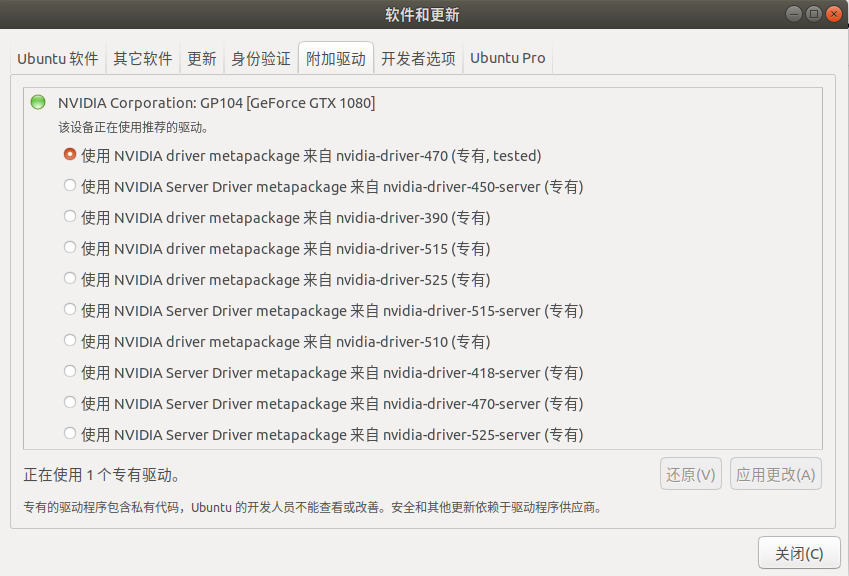The height and width of the screenshot is (576, 849).
Task: Maximize the 软件和更新 window
Action: [814, 14]
